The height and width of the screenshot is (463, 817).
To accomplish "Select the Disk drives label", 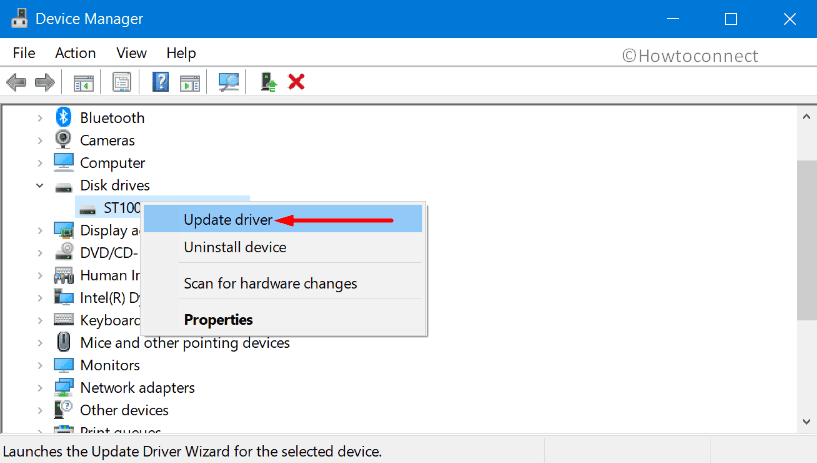I will click(115, 185).
